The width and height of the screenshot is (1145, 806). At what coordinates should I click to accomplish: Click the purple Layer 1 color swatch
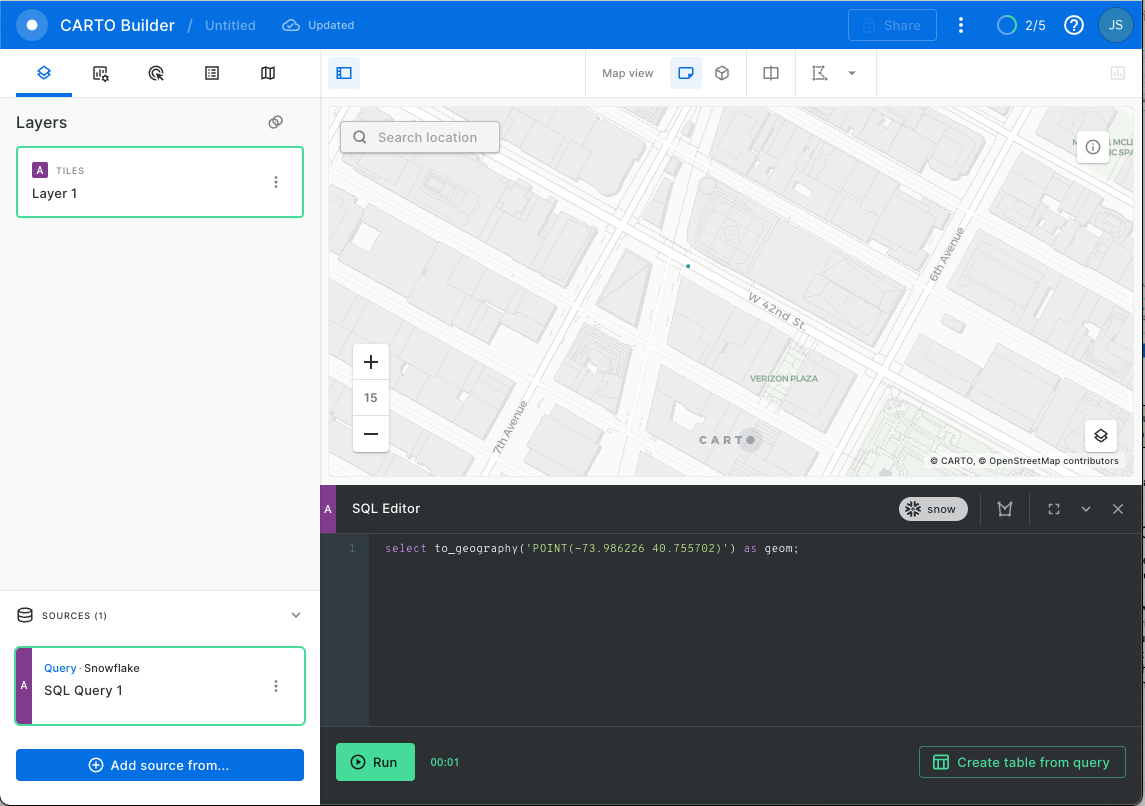coord(40,170)
